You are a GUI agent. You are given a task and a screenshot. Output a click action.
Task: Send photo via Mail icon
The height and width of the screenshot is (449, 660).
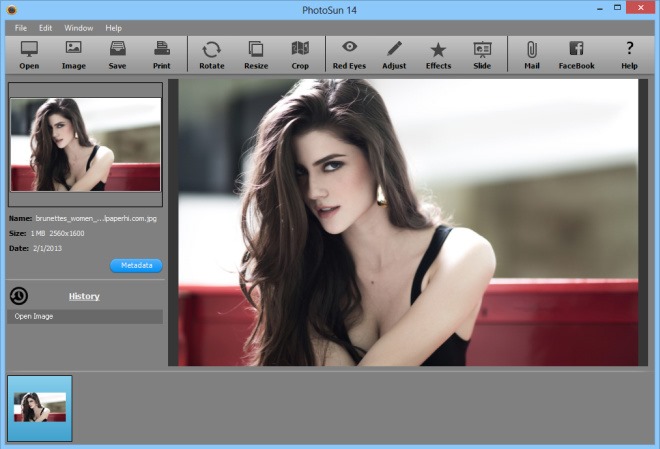(532, 54)
